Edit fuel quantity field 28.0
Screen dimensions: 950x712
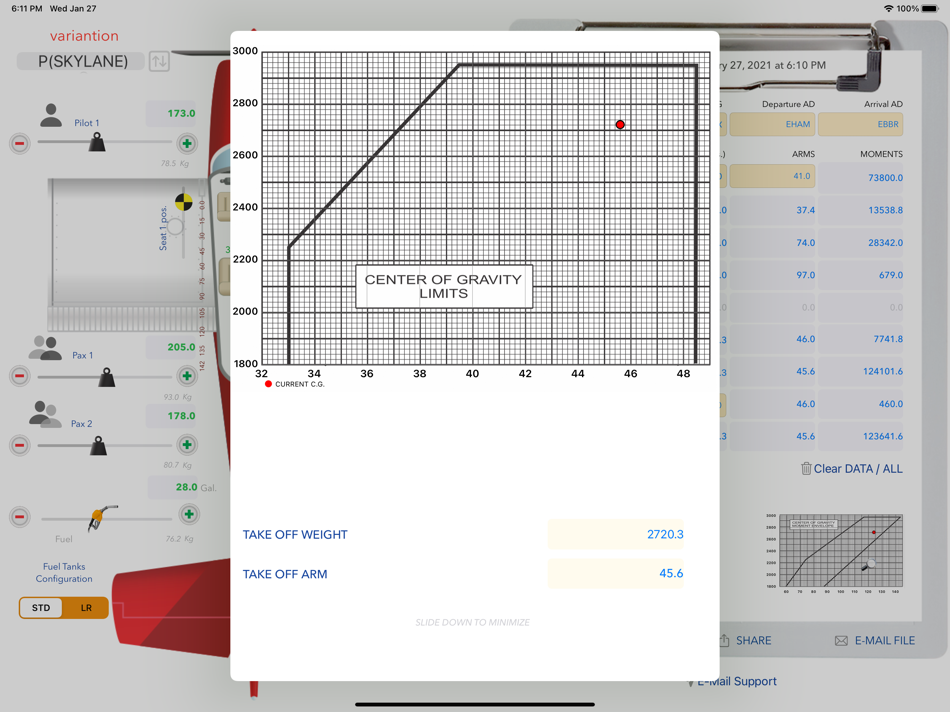174,487
